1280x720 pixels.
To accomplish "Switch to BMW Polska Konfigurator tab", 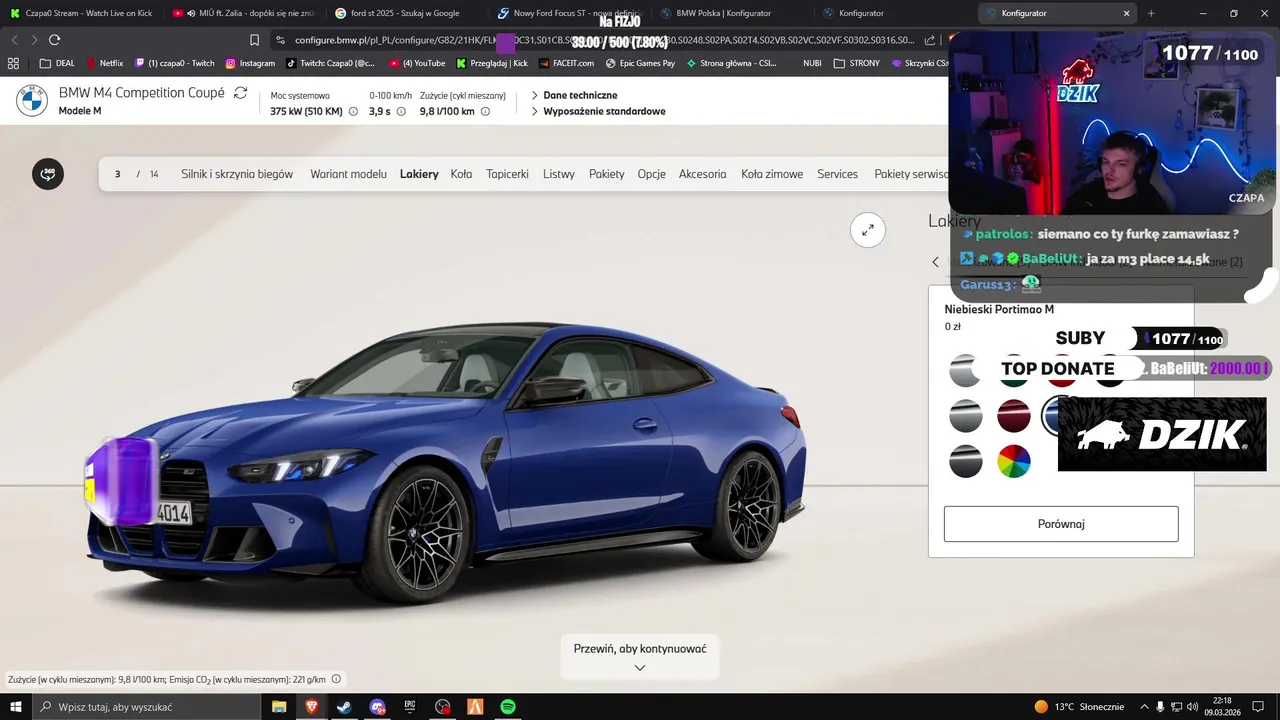I will coord(730,13).
